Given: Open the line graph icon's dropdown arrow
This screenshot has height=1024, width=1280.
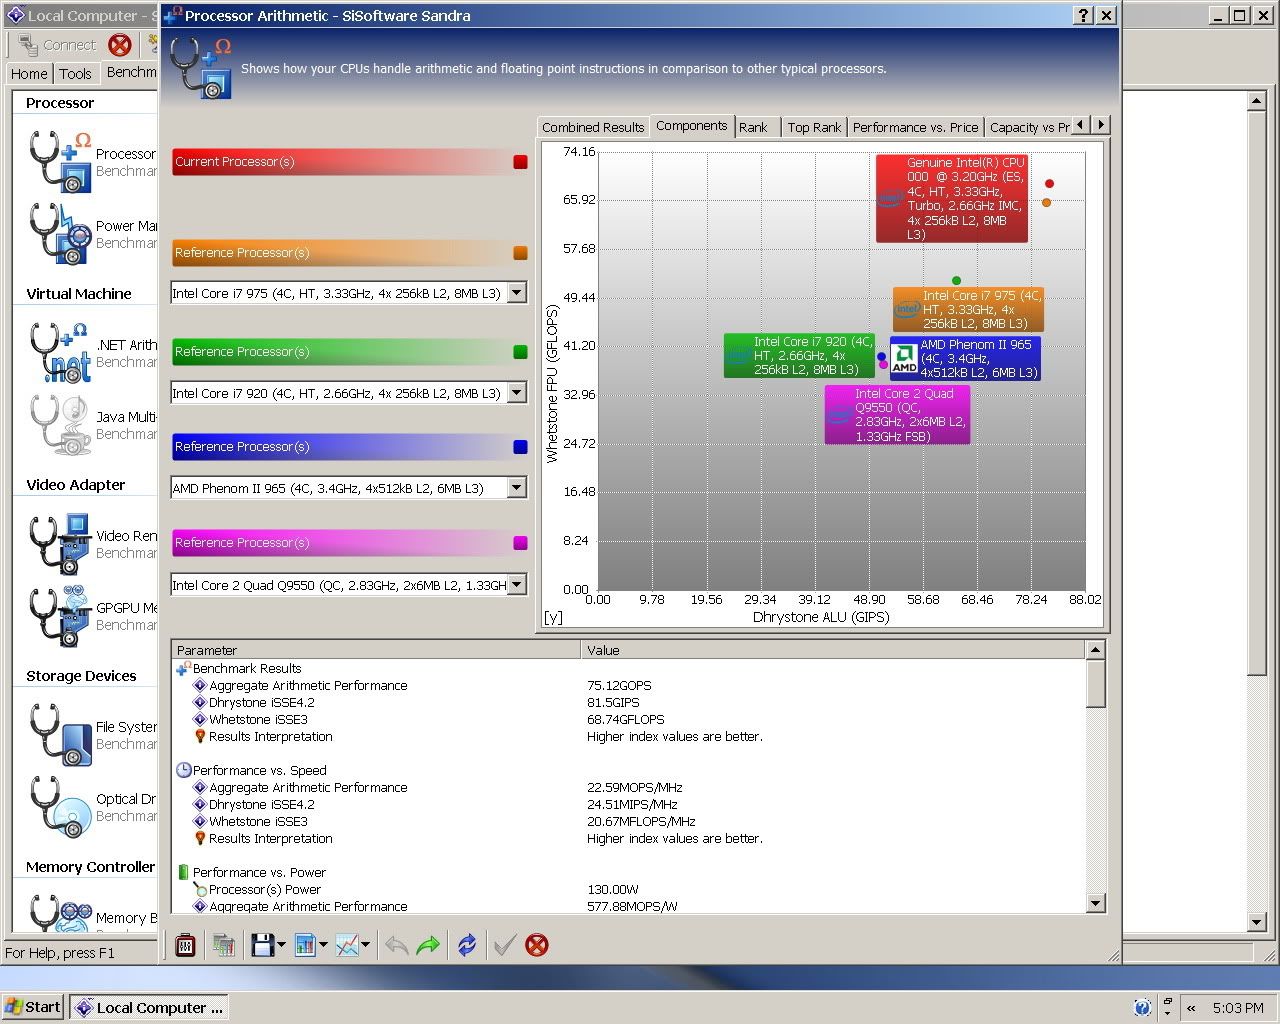Looking at the screenshot, I should tap(366, 945).
